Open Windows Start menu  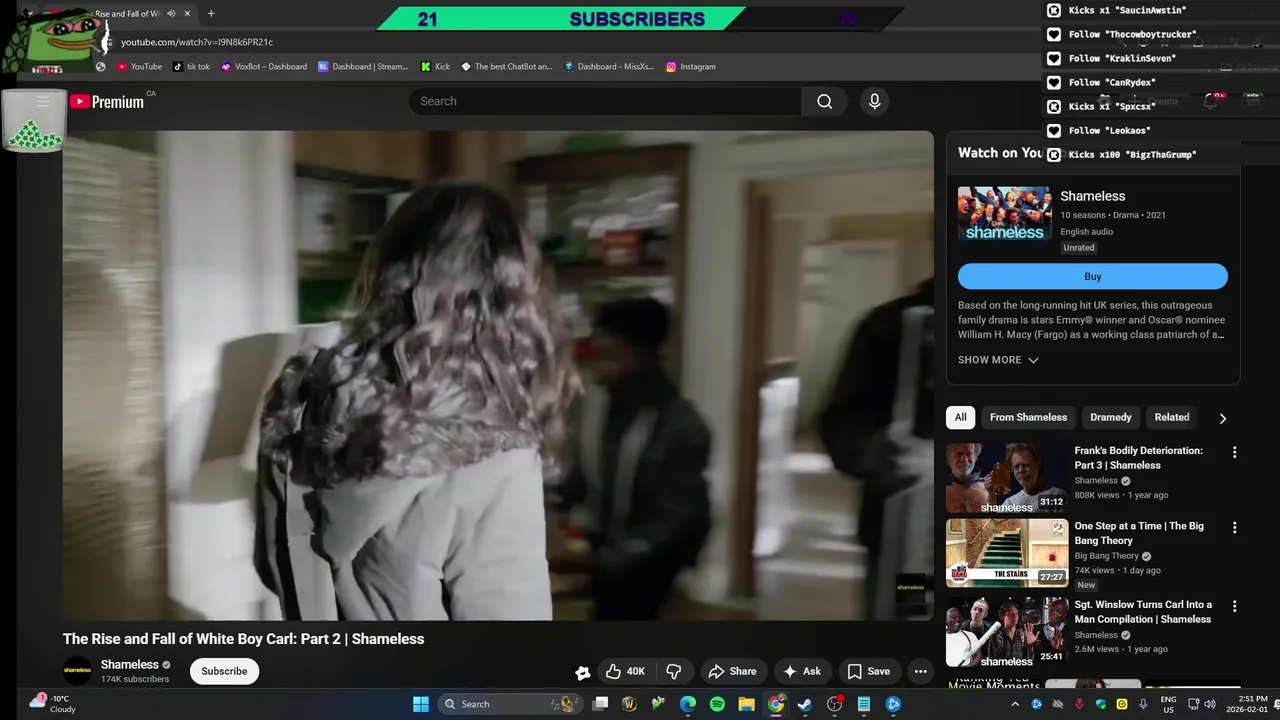pos(420,704)
